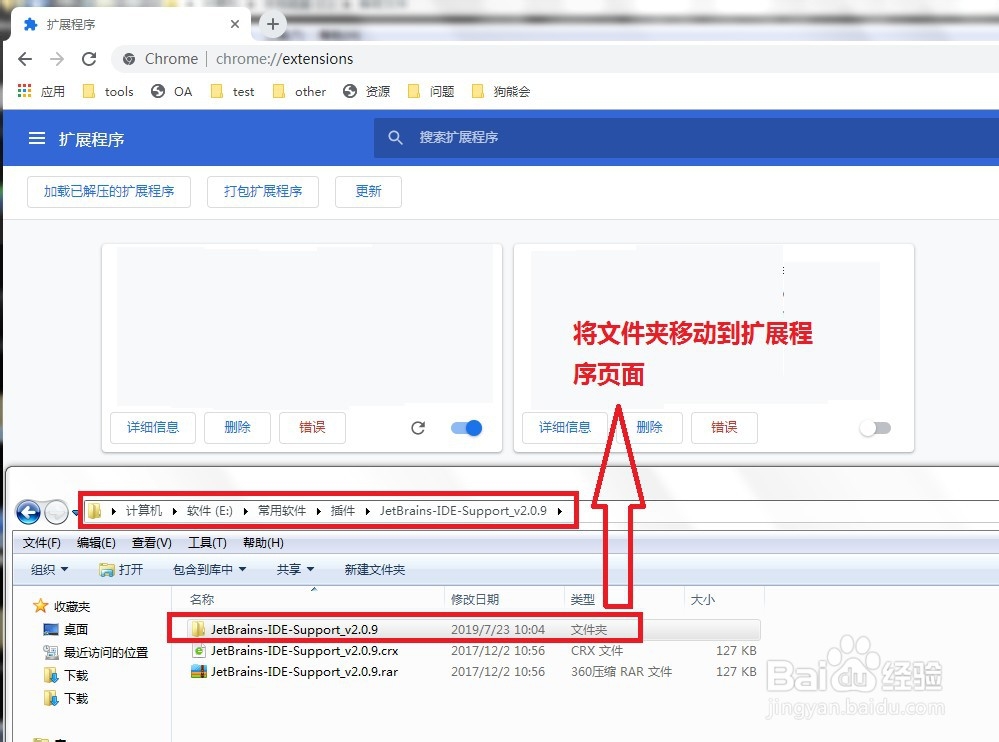Click 打包扩展程序 button
Image resolution: width=999 pixels, height=742 pixels.
[262, 192]
